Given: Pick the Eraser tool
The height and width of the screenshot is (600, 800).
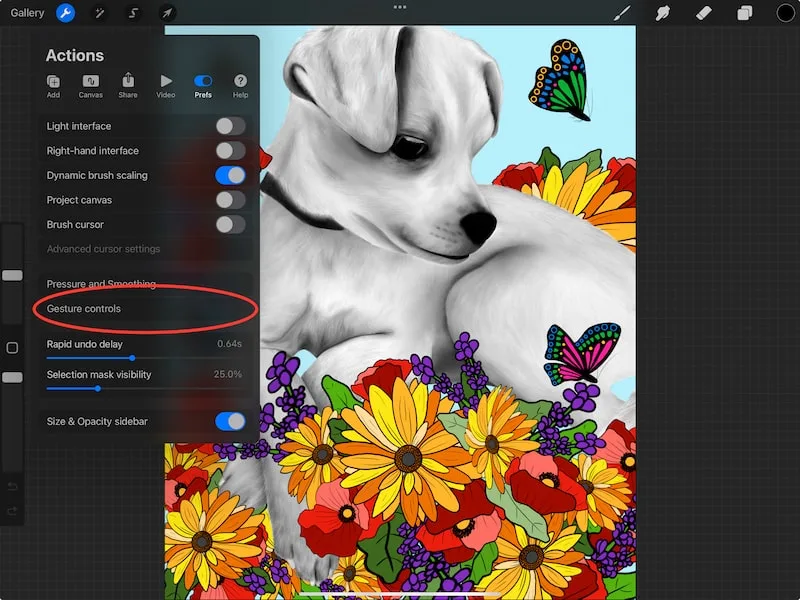Looking at the screenshot, I should point(703,13).
